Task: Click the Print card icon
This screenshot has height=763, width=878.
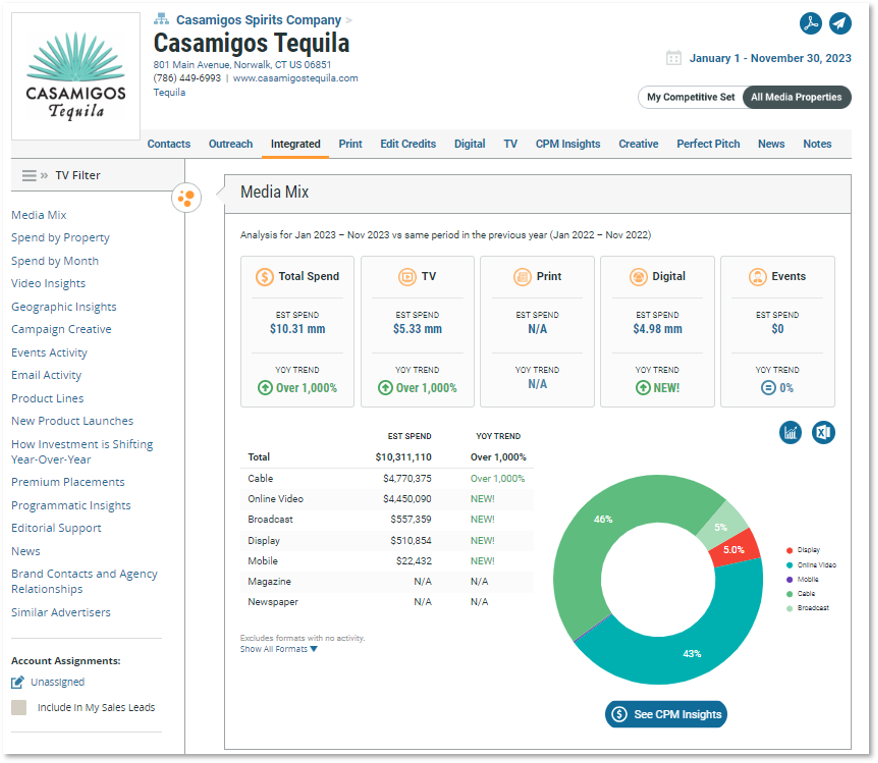Action: [x=522, y=277]
